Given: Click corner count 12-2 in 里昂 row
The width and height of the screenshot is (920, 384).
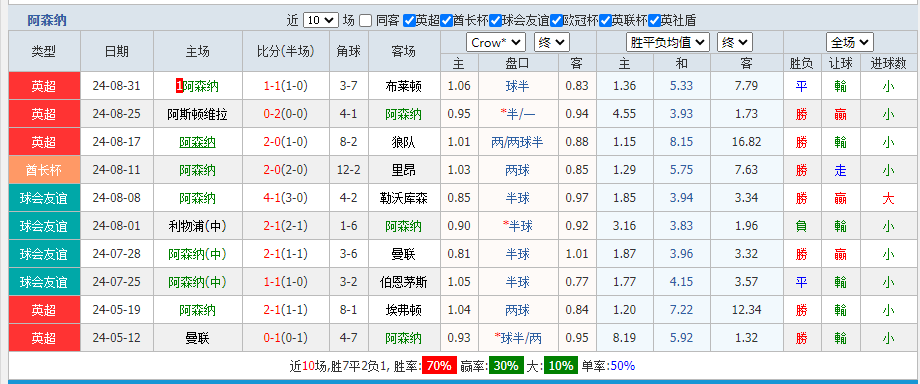Looking at the screenshot, I should [x=349, y=170].
